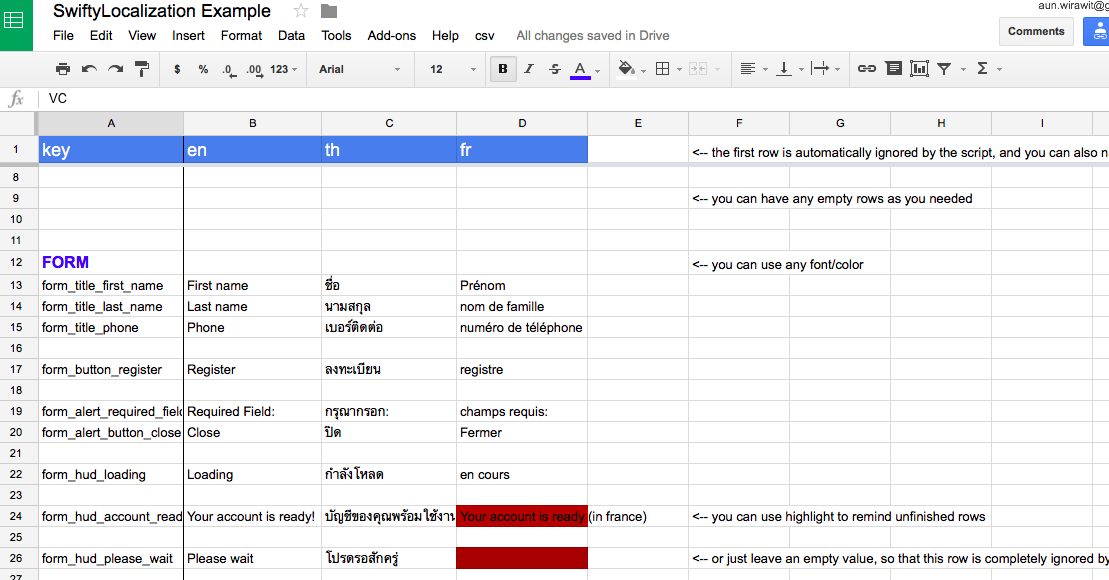Open the font size 12 dropdown
The image size is (1109, 580).
pyautogui.click(x=453, y=69)
